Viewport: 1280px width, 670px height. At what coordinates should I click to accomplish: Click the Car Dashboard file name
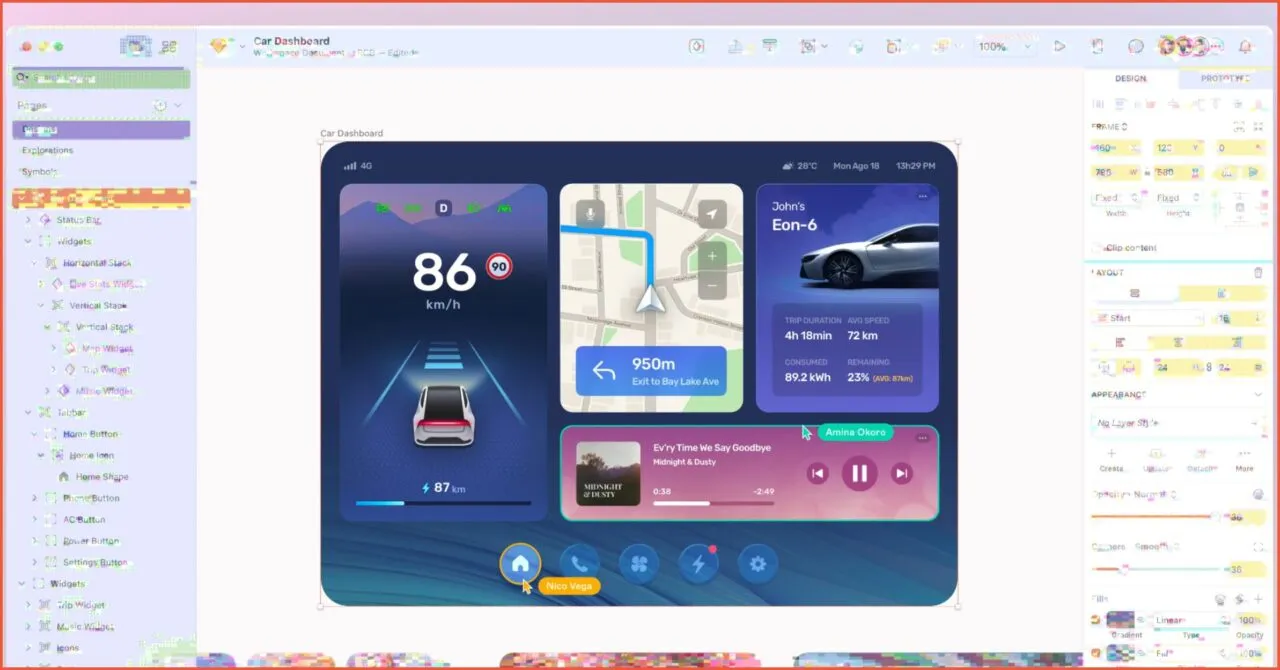(x=291, y=41)
